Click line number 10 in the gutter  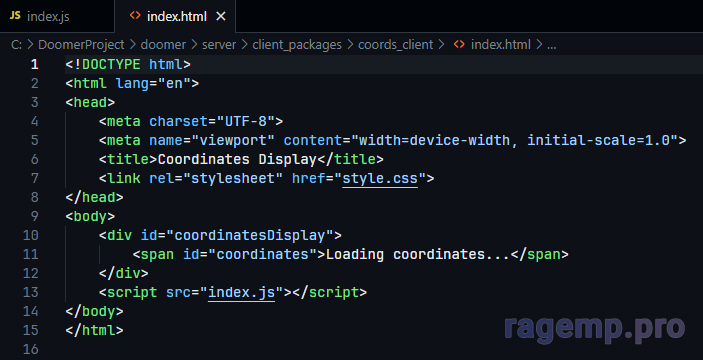(x=30, y=235)
